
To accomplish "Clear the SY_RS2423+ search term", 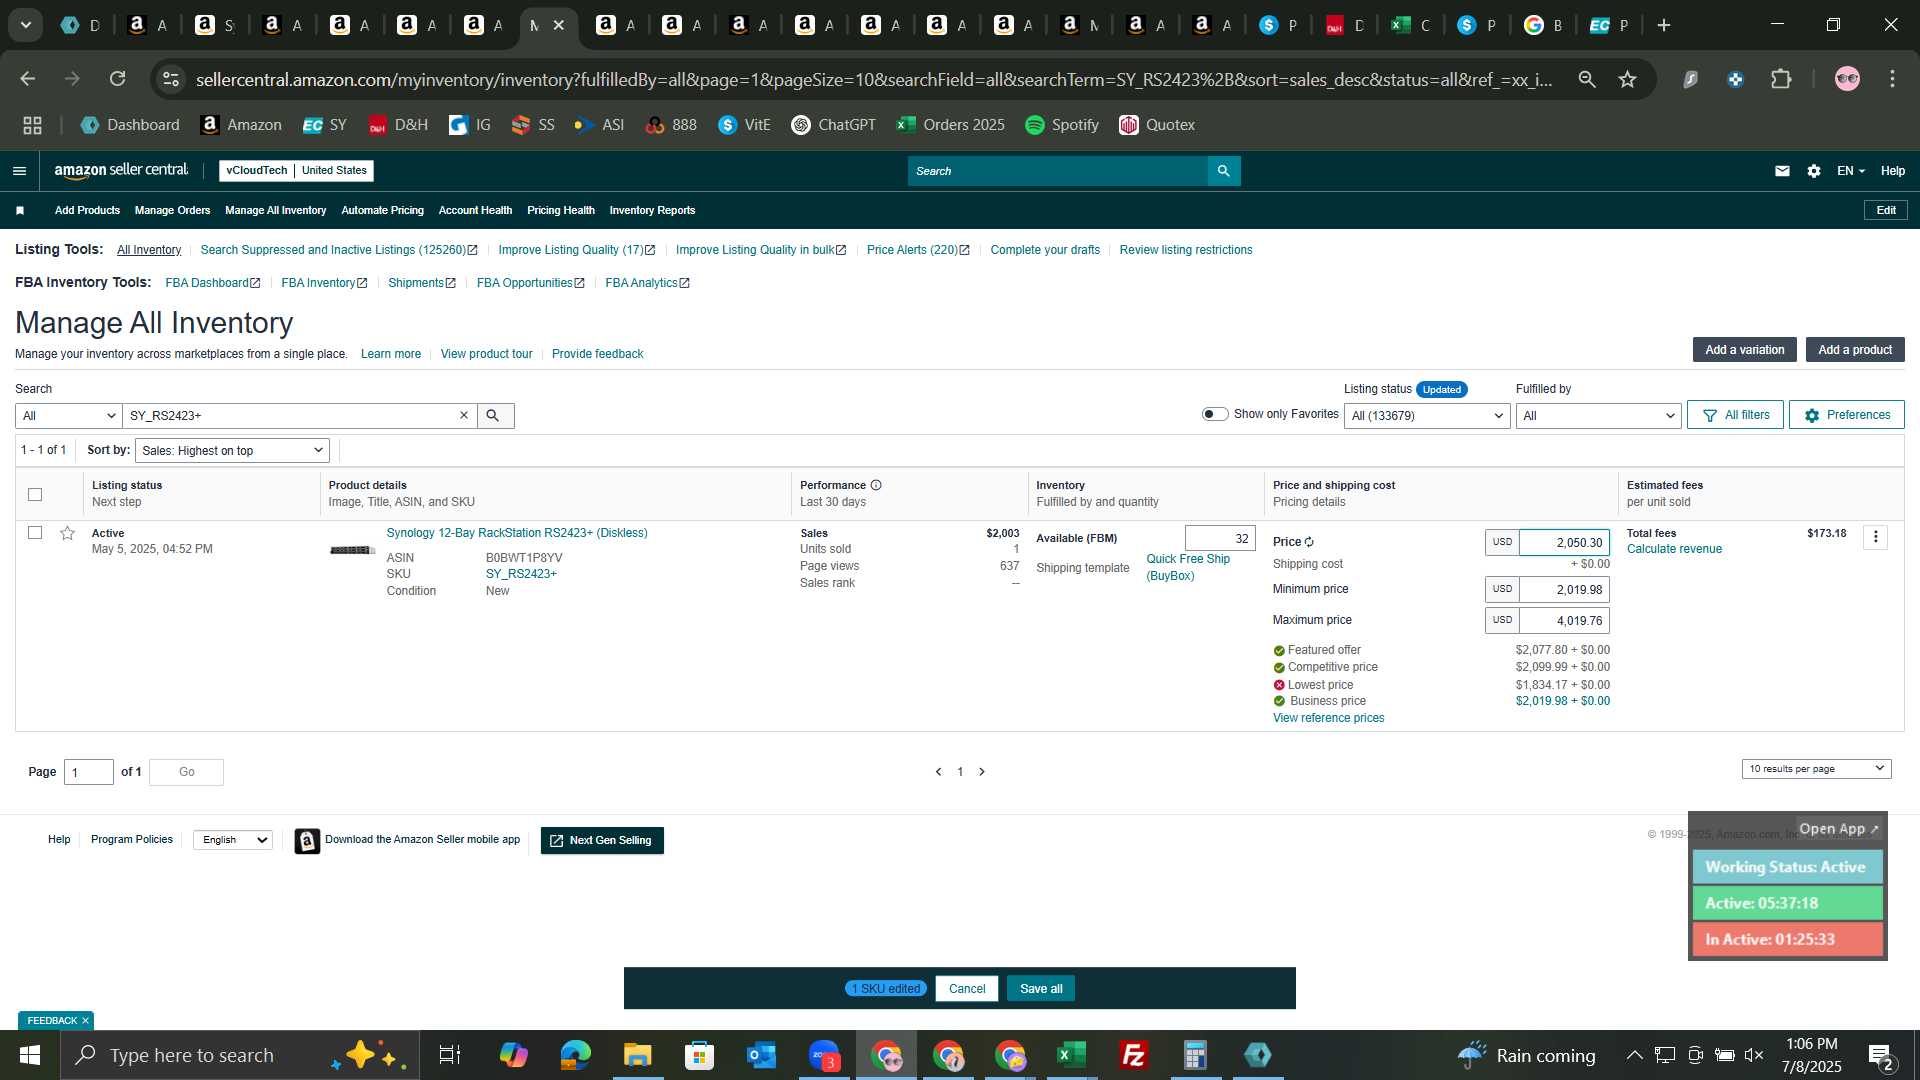I will (x=464, y=415).
